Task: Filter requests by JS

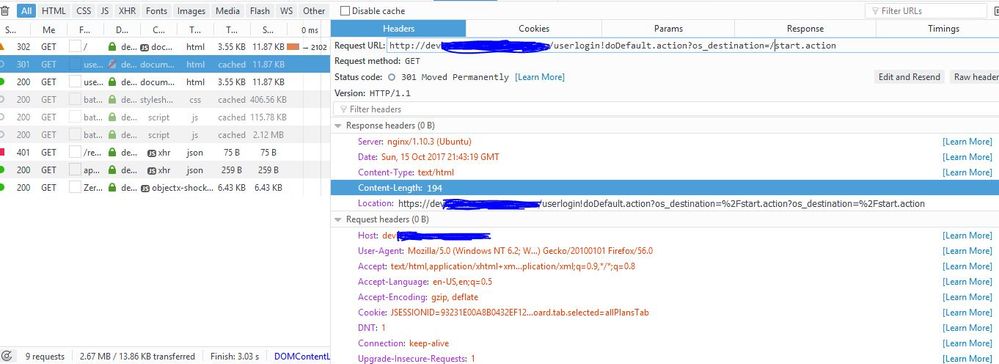Action: [x=104, y=11]
